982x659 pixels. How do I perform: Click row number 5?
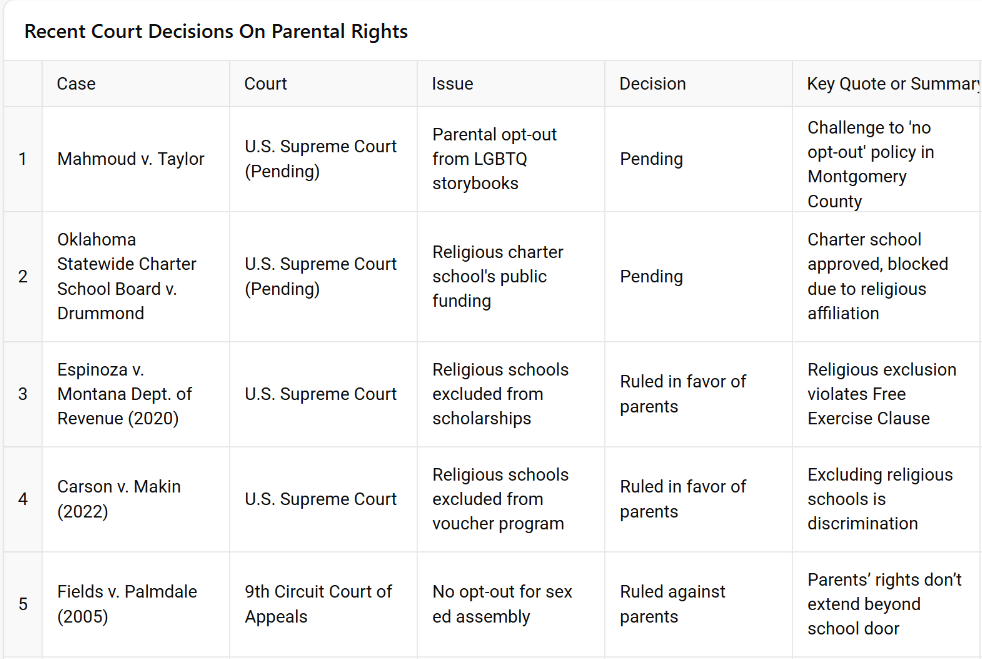pos(23,604)
